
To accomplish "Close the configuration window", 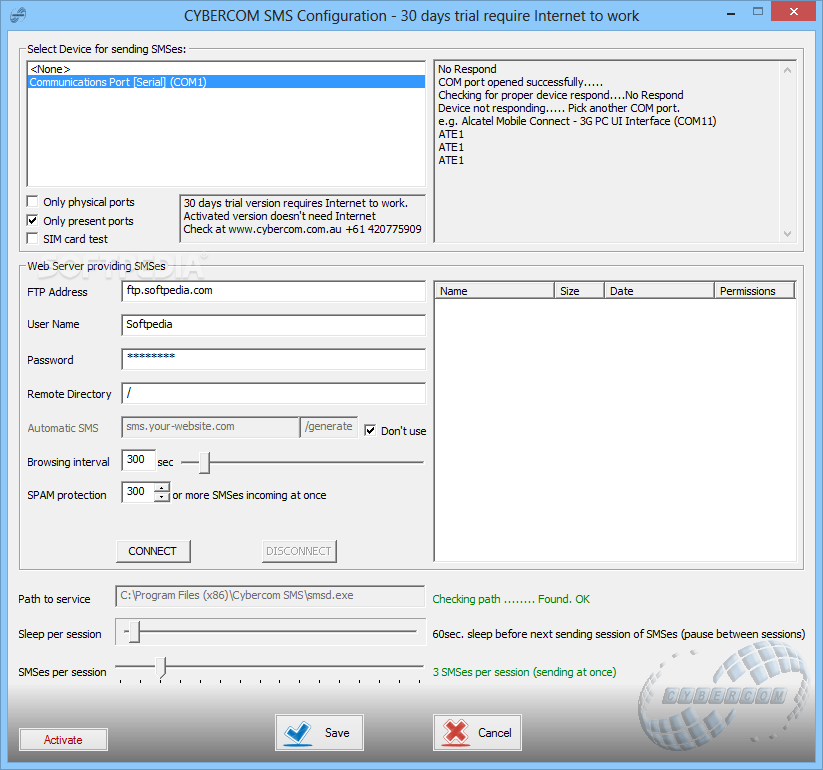I will (x=793, y=12).
